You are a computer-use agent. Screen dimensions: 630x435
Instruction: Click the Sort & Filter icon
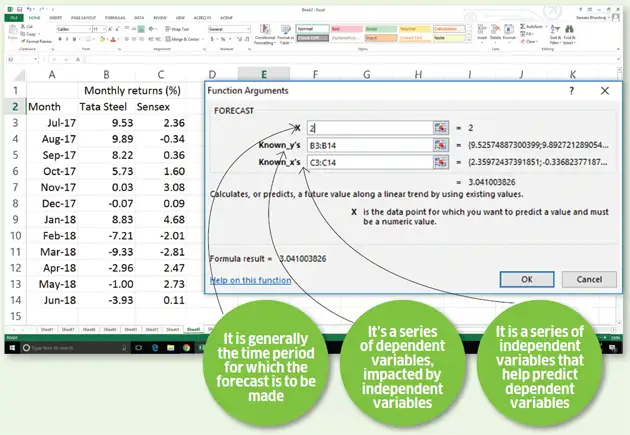pos(555,33)
